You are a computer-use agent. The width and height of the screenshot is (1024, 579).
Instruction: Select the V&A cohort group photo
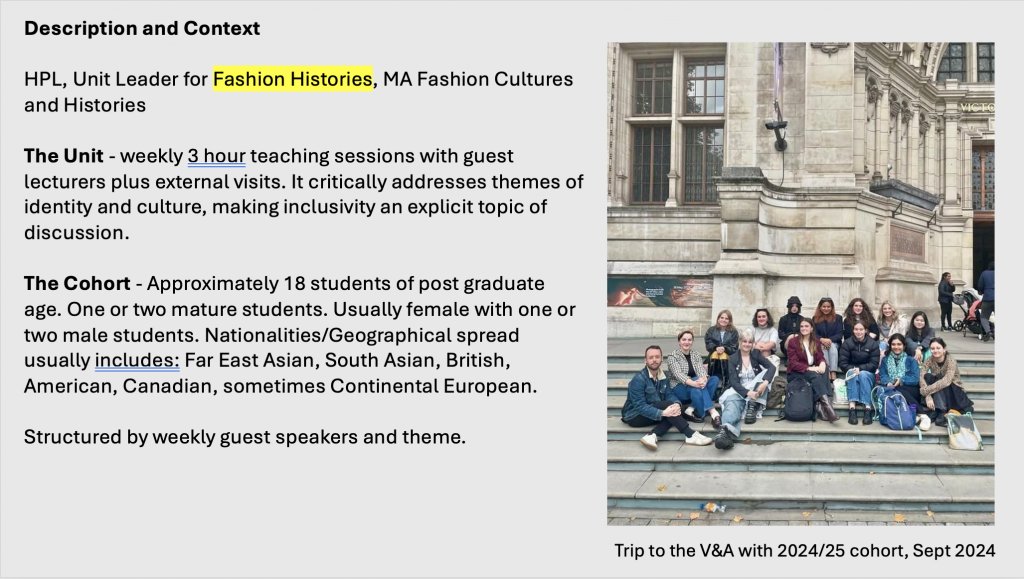pyautogui.click(x=800, y=283)
